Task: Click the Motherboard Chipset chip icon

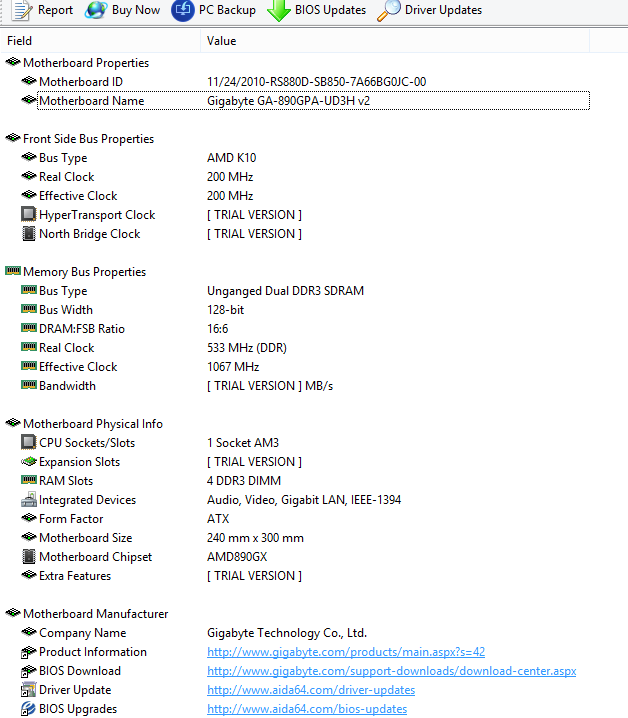Action: pyautogui.click(x=28, y=556)
